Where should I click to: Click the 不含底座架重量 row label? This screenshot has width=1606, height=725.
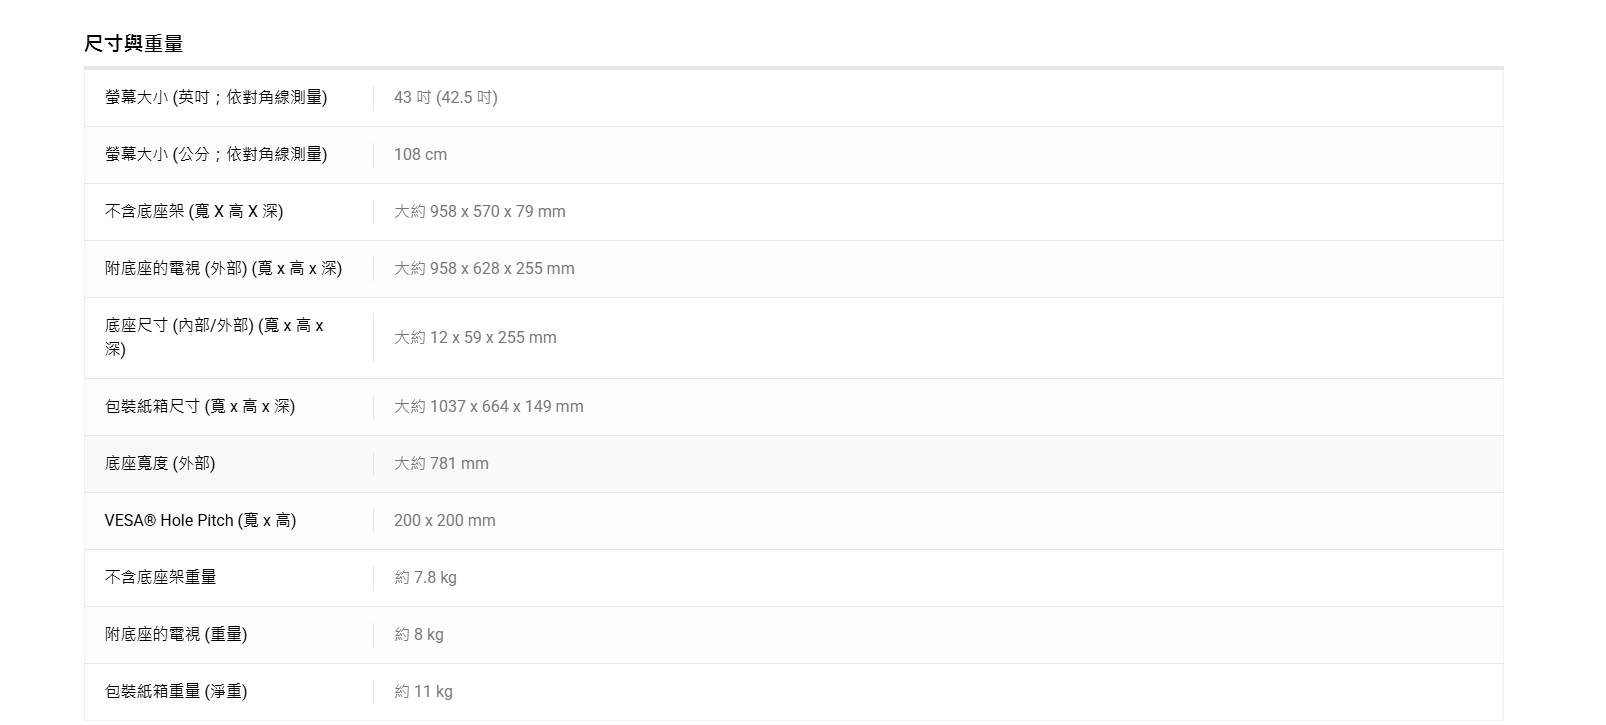click(x=160, y=577)
